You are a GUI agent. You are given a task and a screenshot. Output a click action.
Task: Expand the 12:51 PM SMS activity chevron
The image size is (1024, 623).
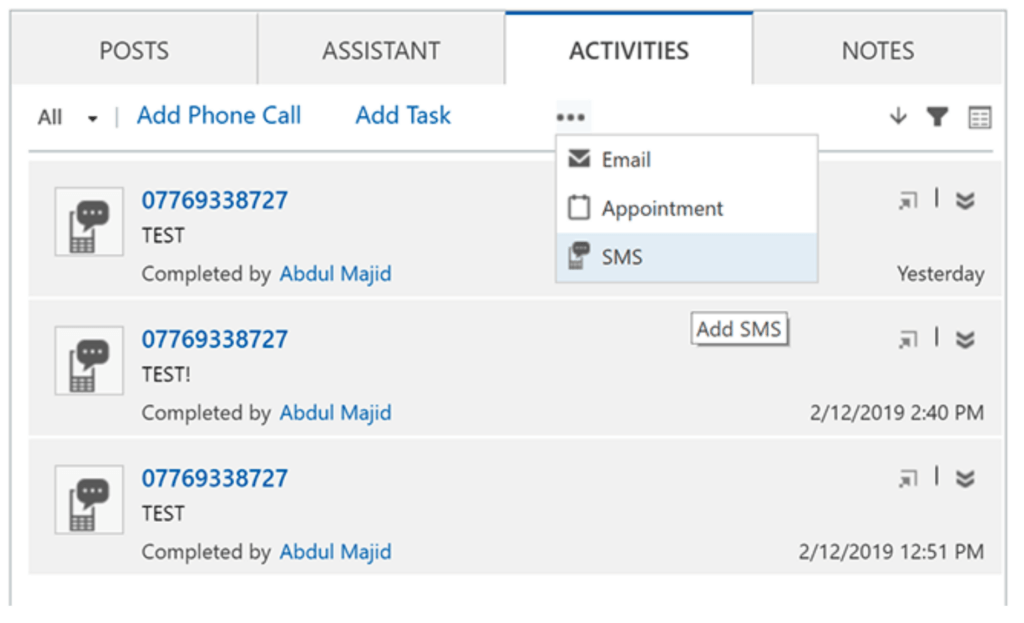[964, 479]
